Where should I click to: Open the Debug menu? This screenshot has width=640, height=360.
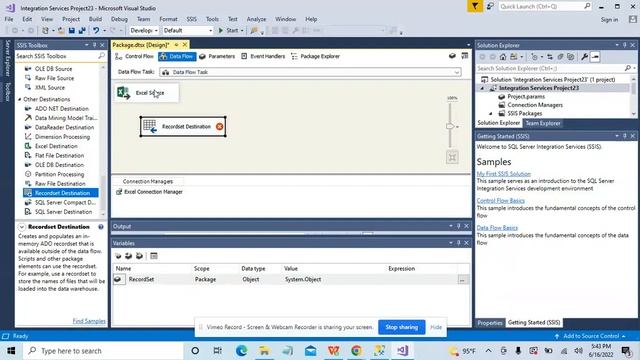(119, 19)
